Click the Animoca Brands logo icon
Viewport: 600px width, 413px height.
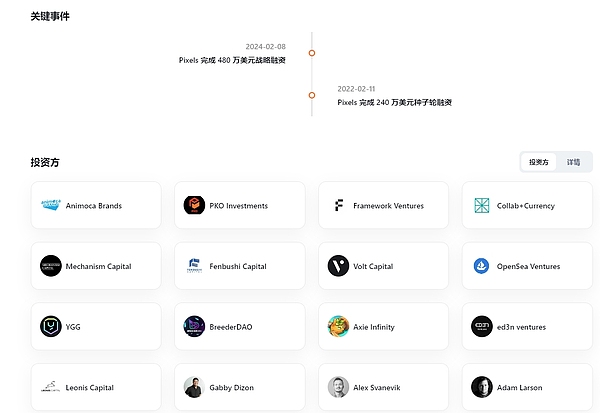[x=51, y=206]
